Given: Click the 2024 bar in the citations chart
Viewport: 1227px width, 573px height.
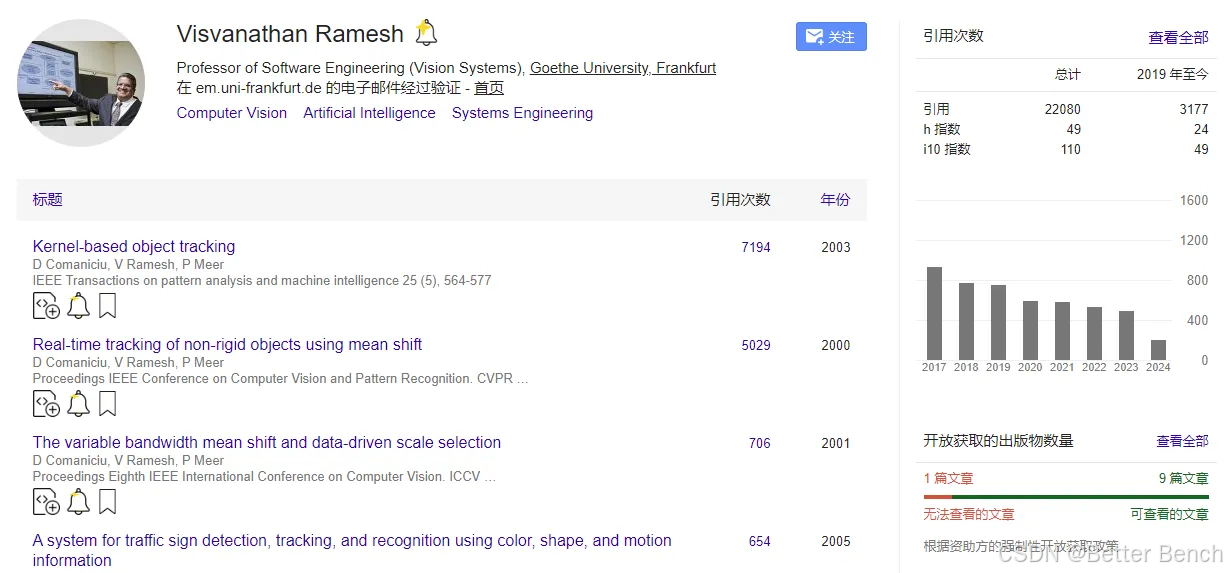Looking at the screenshot, I should 1158,350.
